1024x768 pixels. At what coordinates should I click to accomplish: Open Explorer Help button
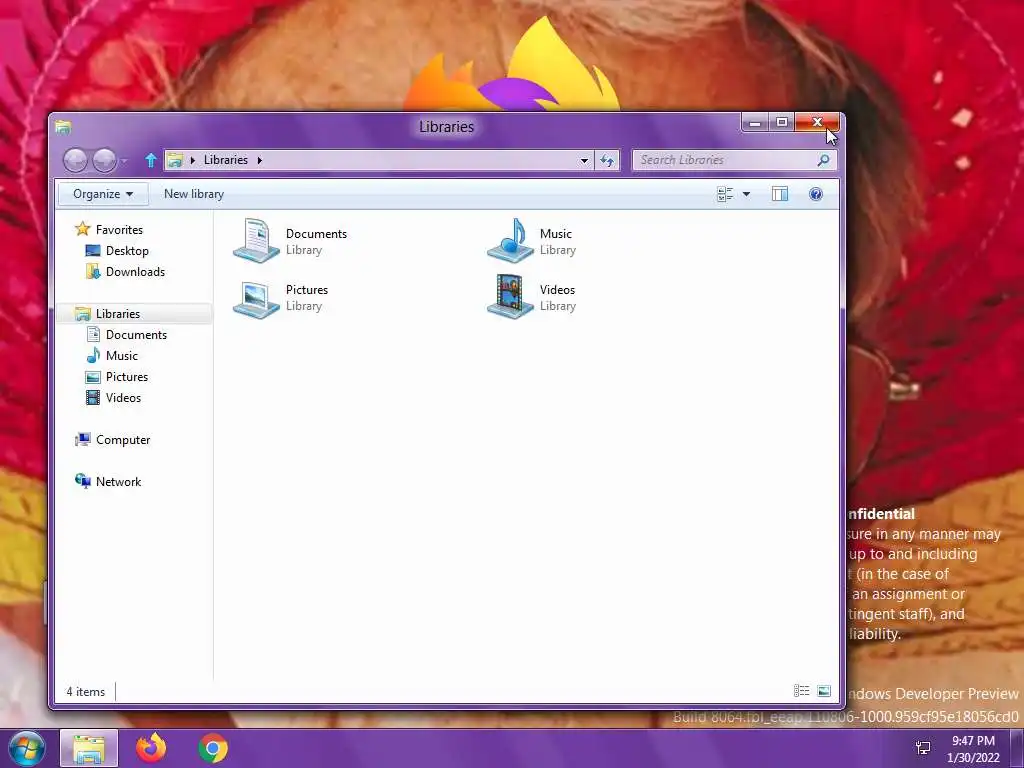(x=816, y=194)
